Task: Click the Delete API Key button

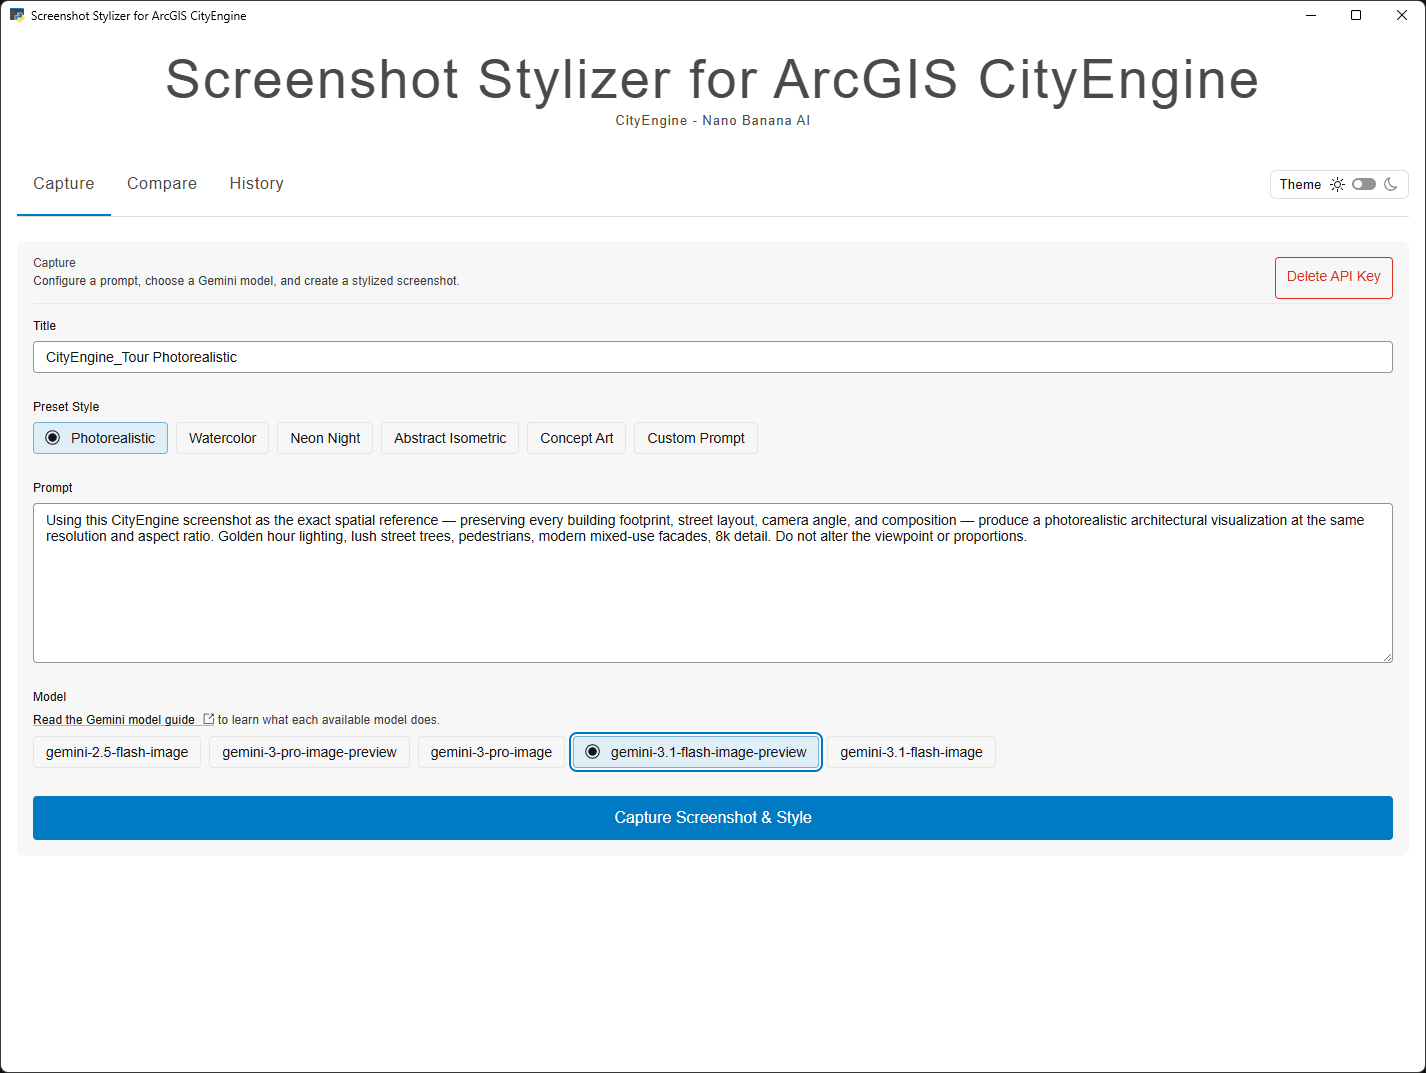Action: [x=1334, y=277]
